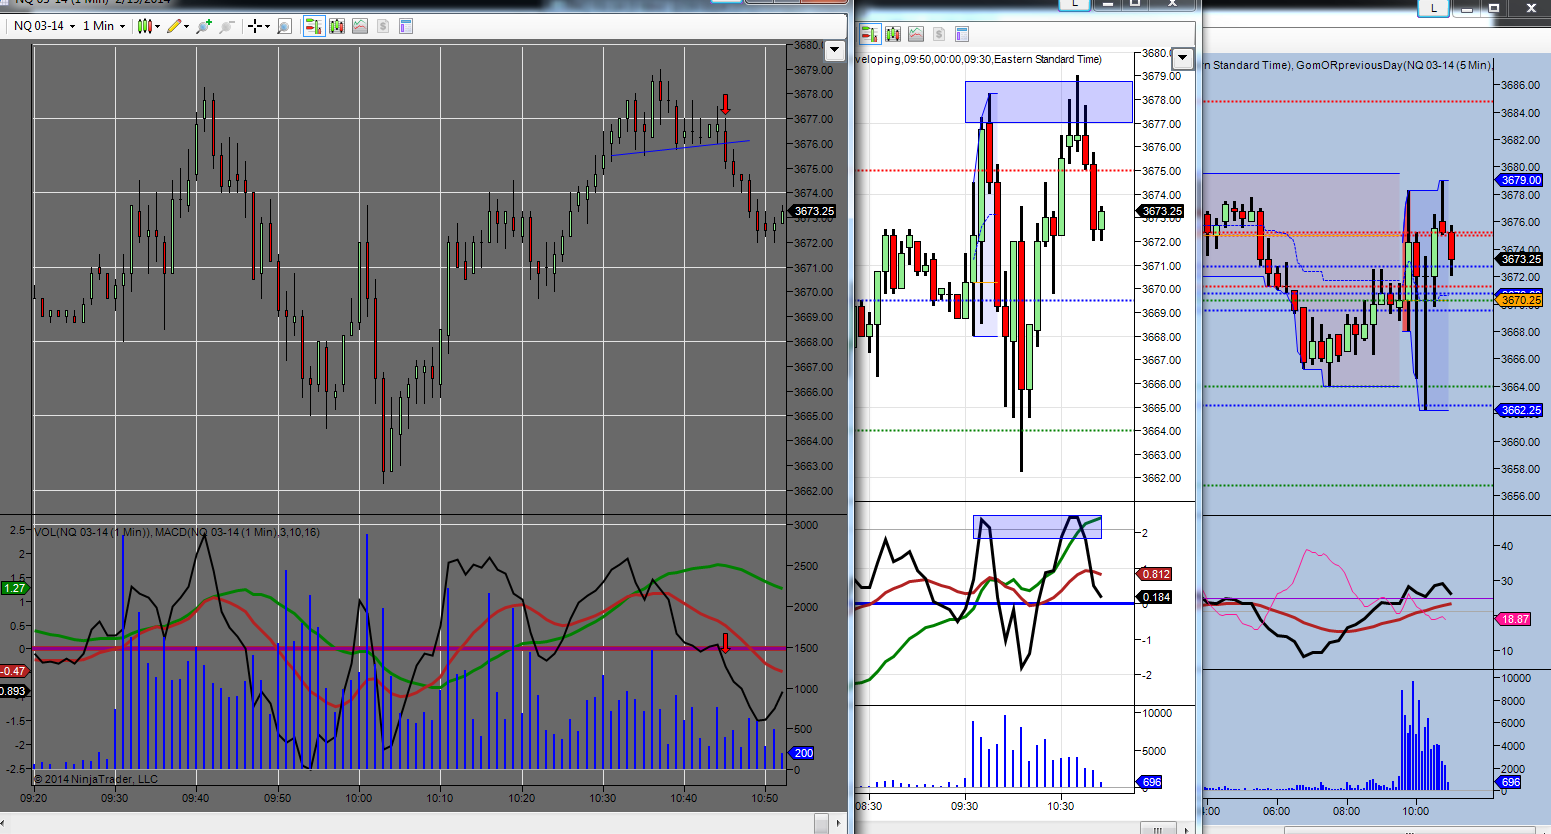Close the right chart window
Viewport: 1551px width, 834px height.
pos(1529,7)
